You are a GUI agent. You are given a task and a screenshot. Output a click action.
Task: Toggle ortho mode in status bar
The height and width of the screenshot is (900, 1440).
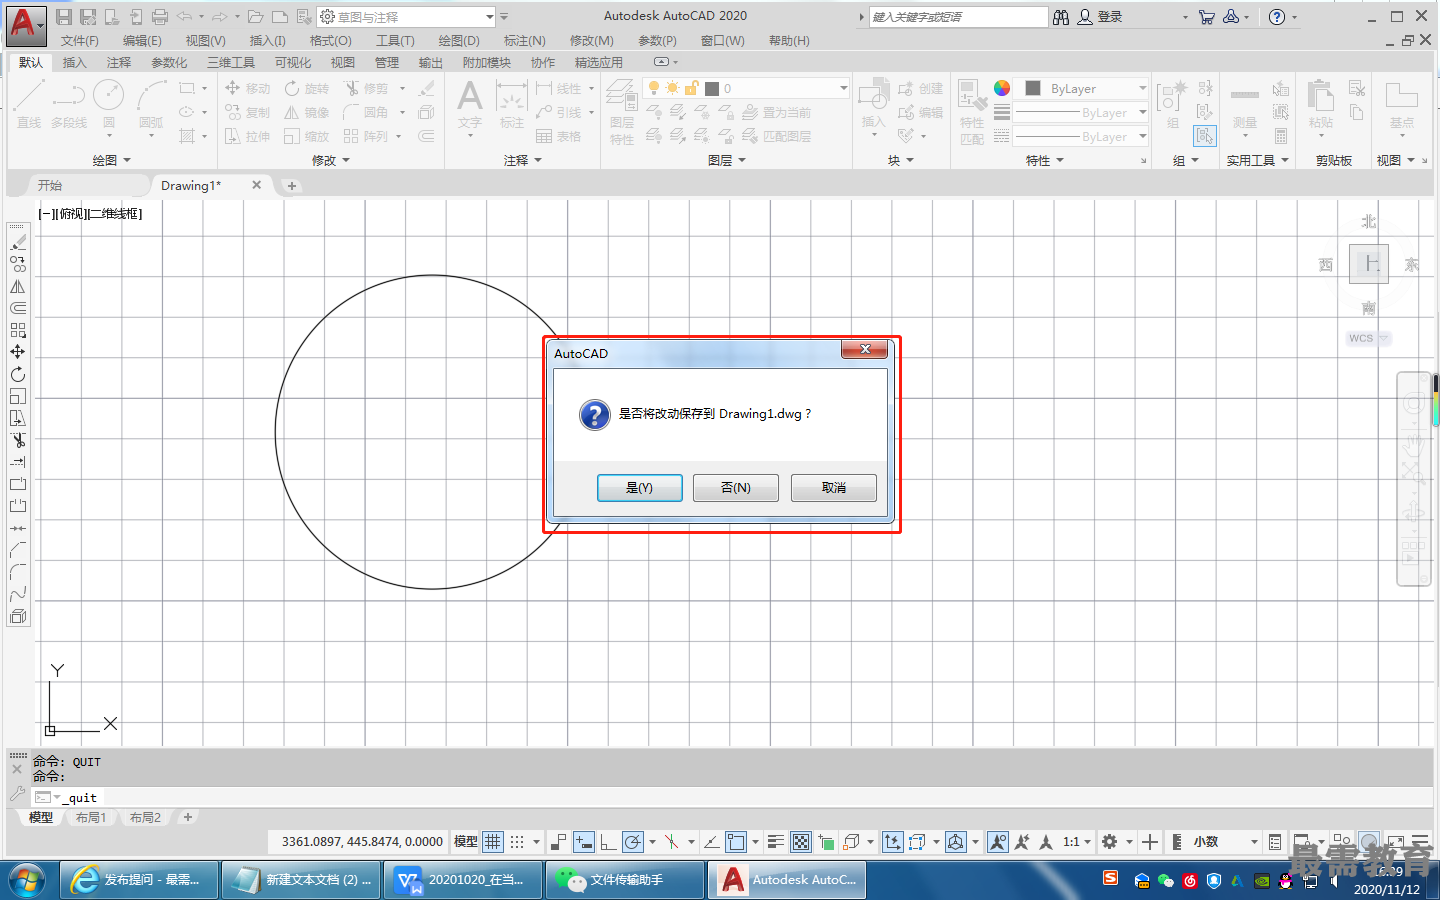coord(607,842)
